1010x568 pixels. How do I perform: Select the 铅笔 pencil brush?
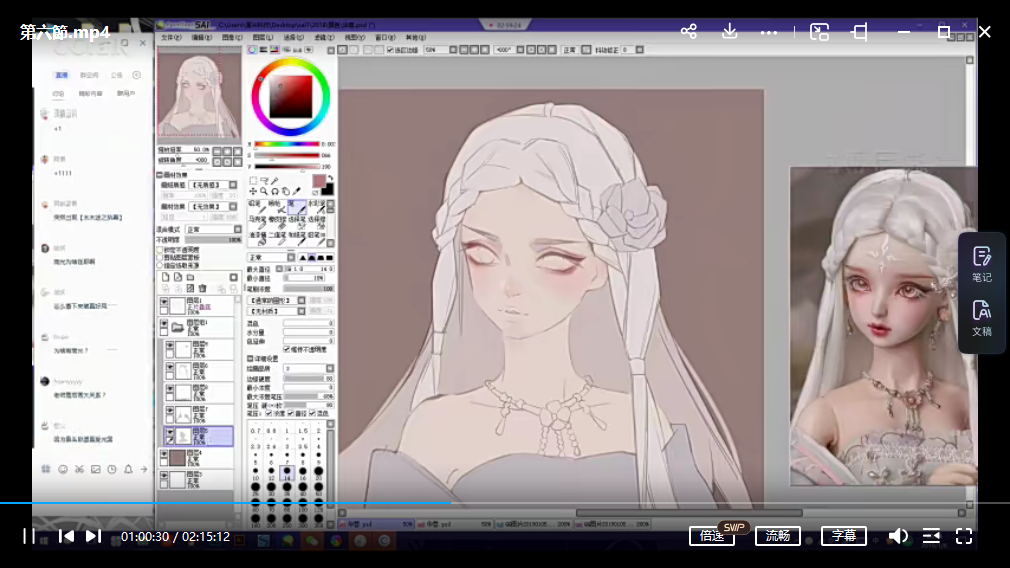258,207
